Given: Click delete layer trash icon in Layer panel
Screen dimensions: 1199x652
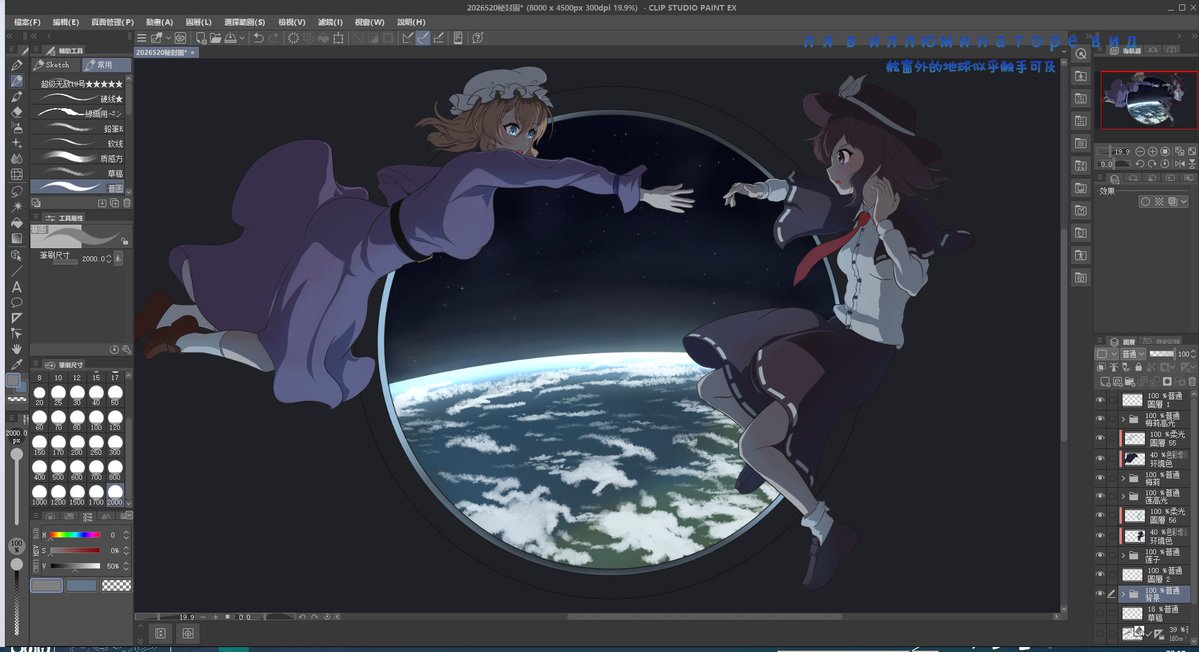Looking at the screenshot, I should pyautogui.click(x=1191, y=381).
